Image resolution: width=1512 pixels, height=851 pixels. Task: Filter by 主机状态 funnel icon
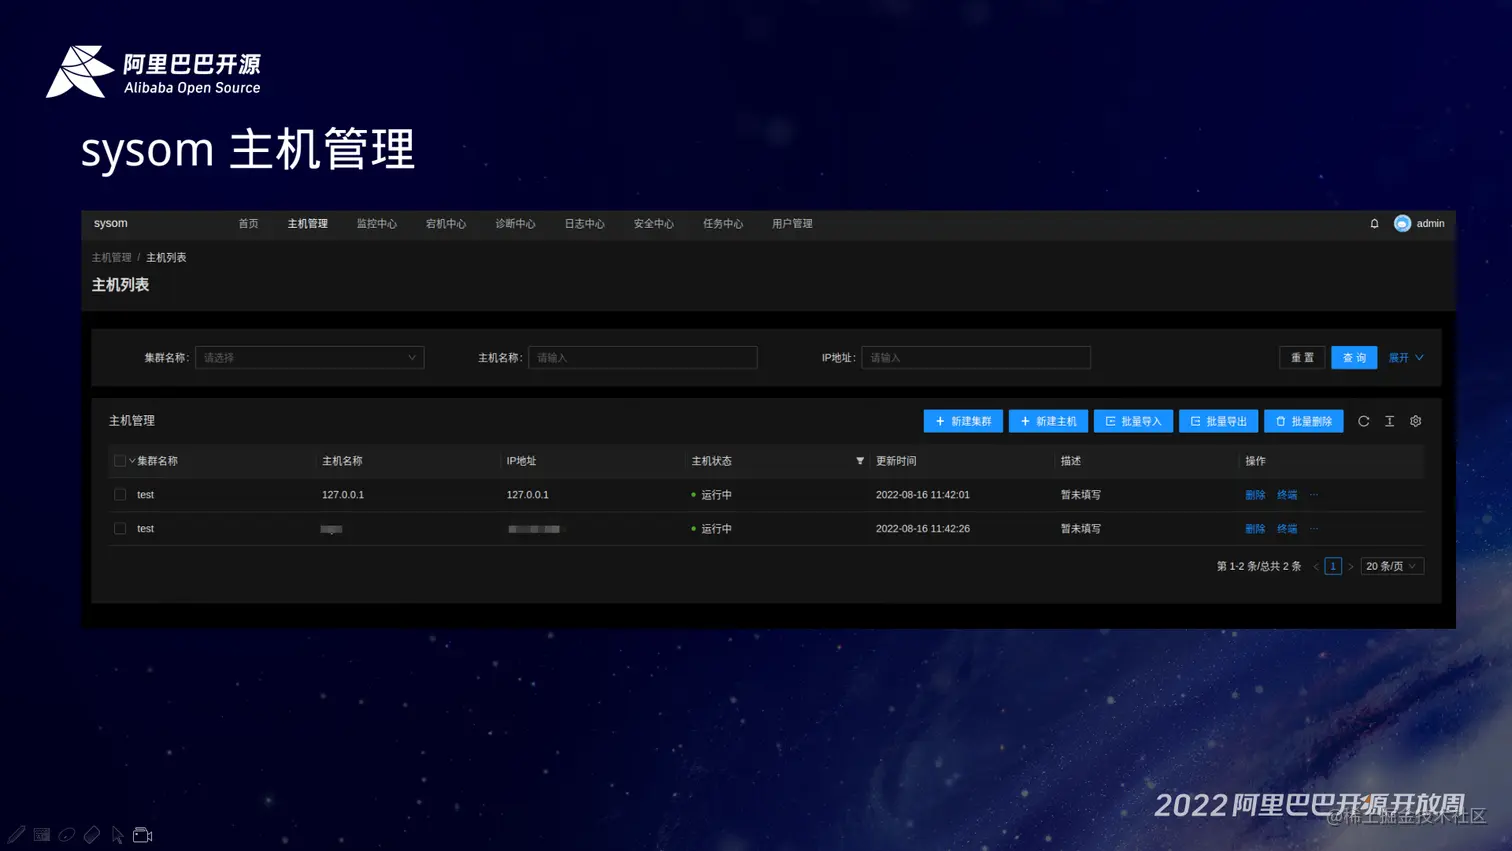pyautogui.click(x=860, y=461)
